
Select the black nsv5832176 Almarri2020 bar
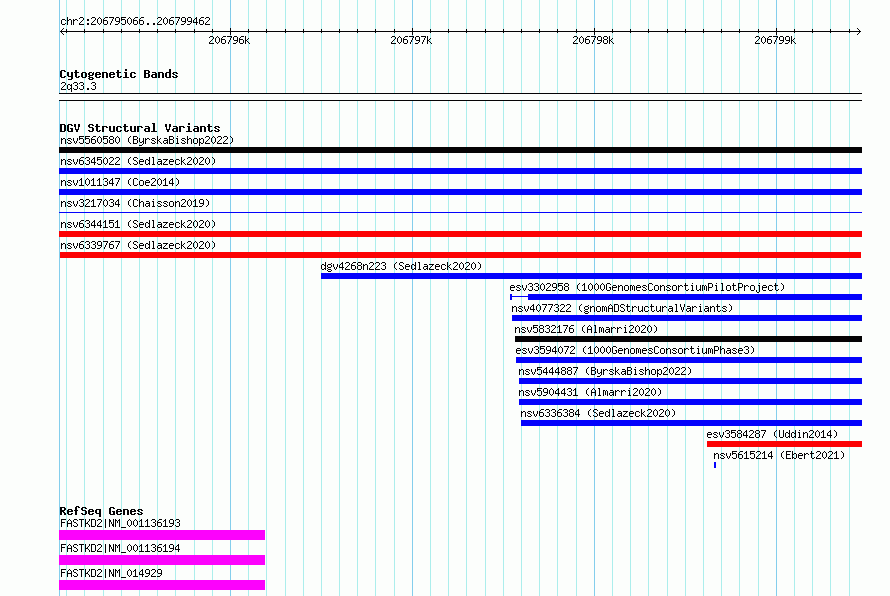click(x=689, y=339)
